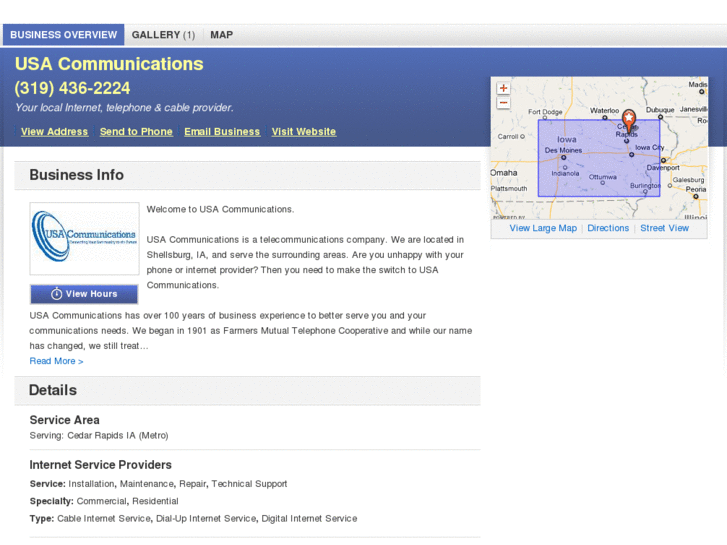Screen dimensions: 727x545
Task: Click the USA Communications logo thumbnail
Action: point(84,238)
